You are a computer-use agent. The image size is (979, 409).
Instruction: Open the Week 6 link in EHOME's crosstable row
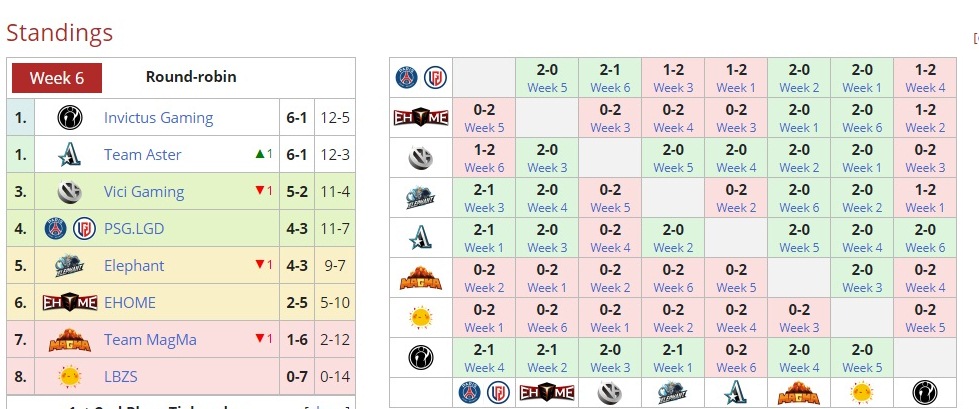tap(862, 128)
